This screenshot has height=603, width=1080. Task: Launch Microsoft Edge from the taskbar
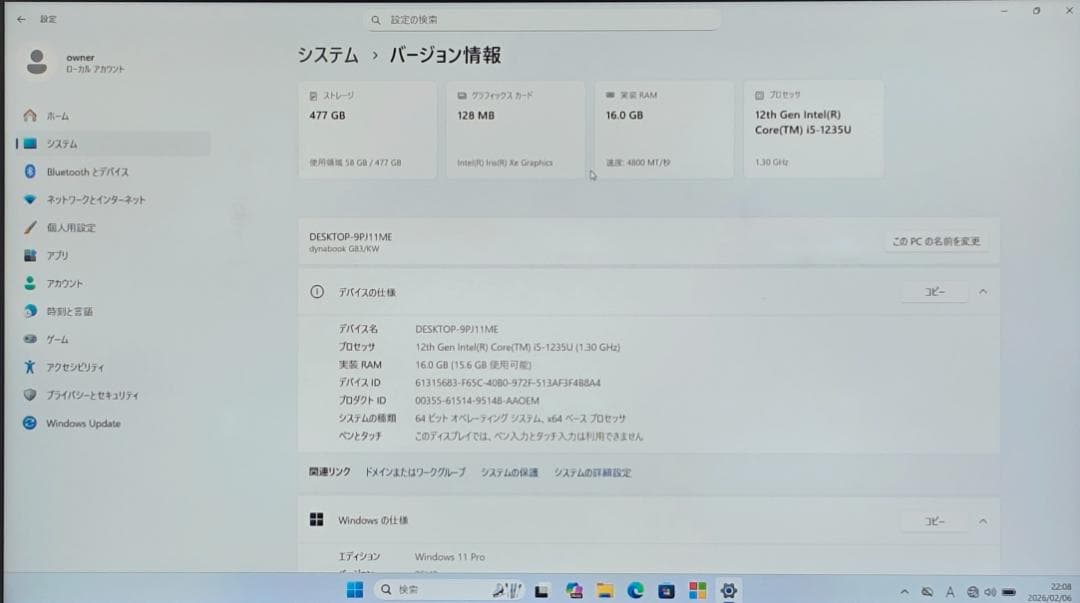[635, 590]
